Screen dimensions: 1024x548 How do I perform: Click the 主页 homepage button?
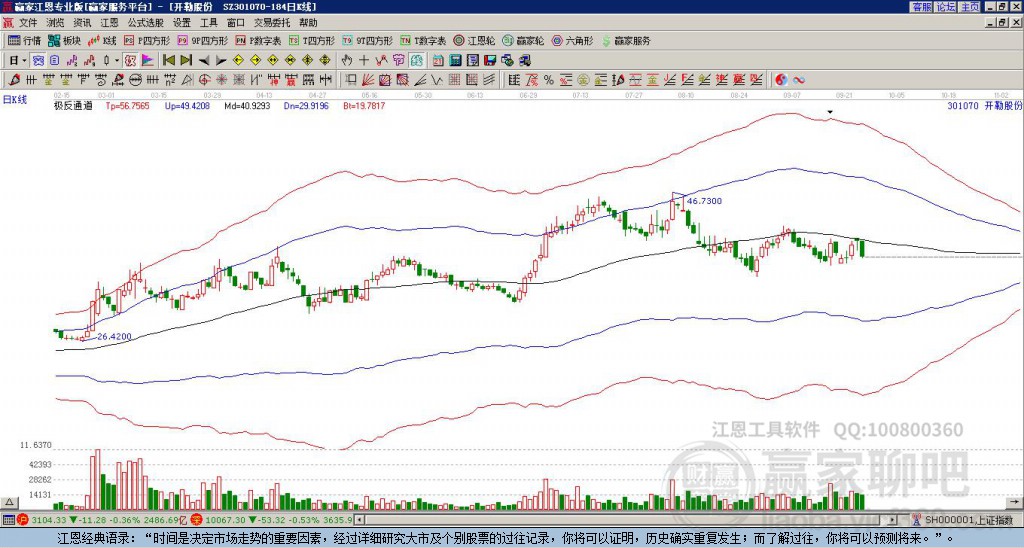click(969, 7)
